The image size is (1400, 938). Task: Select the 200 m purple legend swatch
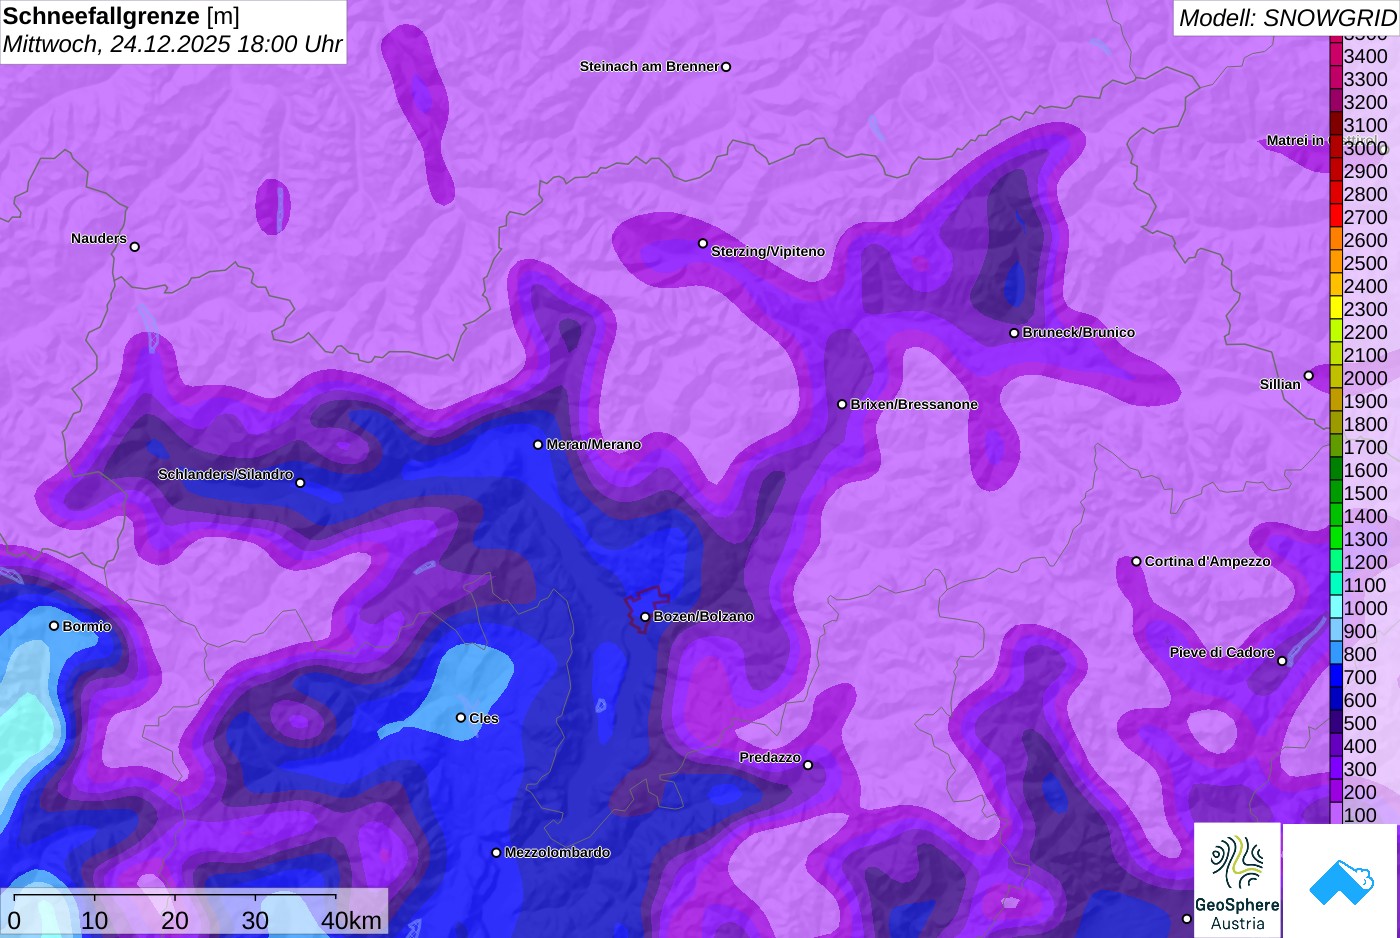tap(1336, 792)
